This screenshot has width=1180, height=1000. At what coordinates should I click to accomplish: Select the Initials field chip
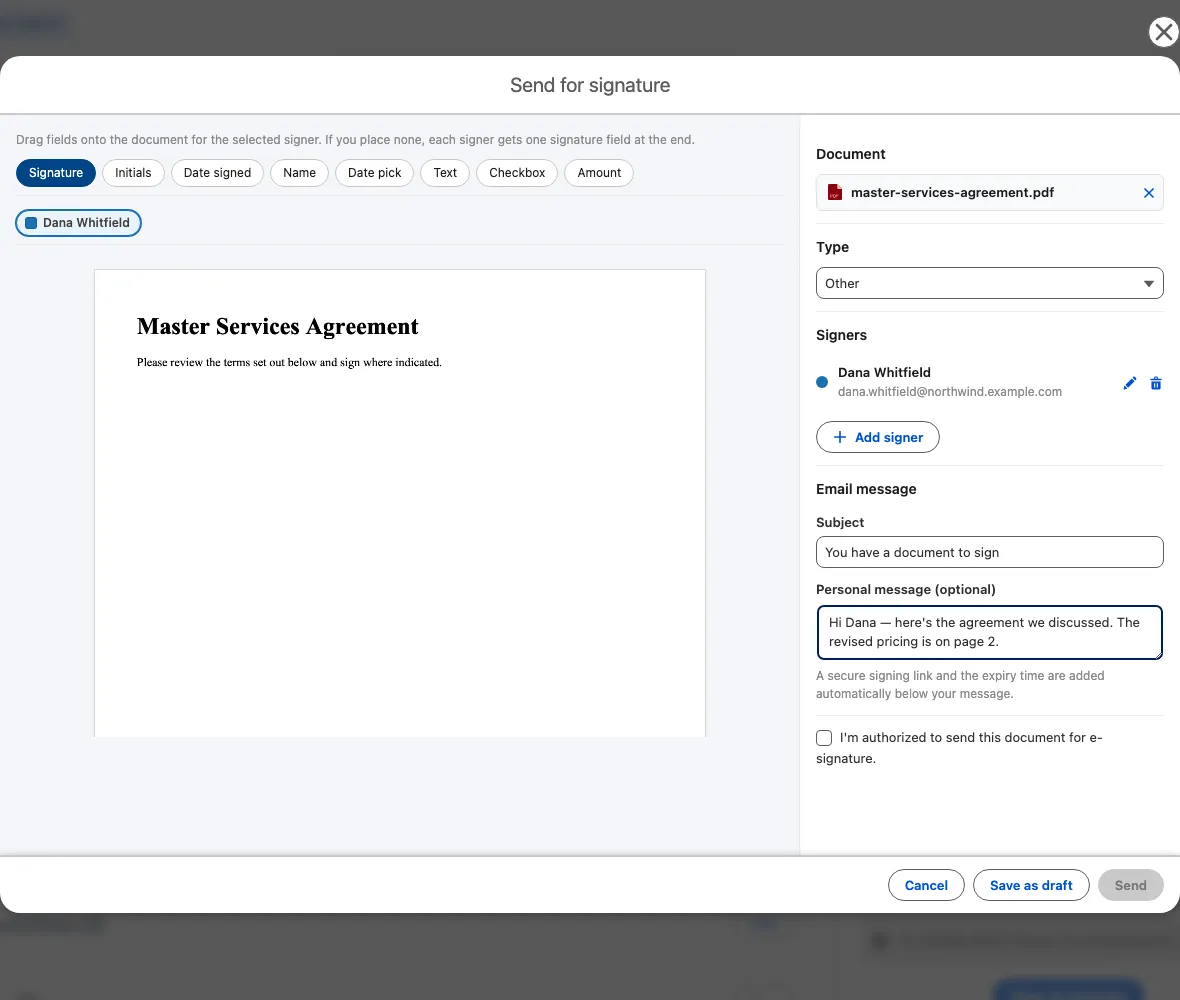[x=133, y=172]
